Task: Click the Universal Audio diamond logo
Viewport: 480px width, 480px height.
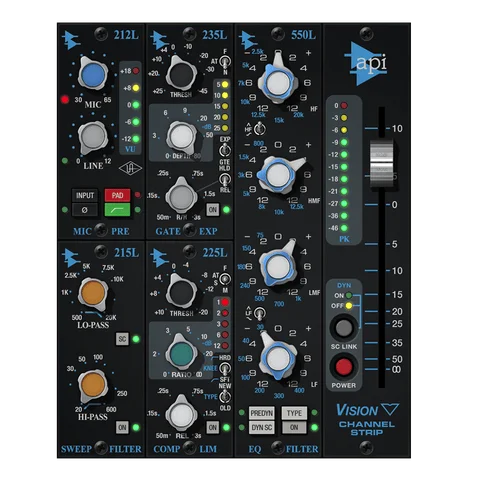Action: click(x=130, y=169)
